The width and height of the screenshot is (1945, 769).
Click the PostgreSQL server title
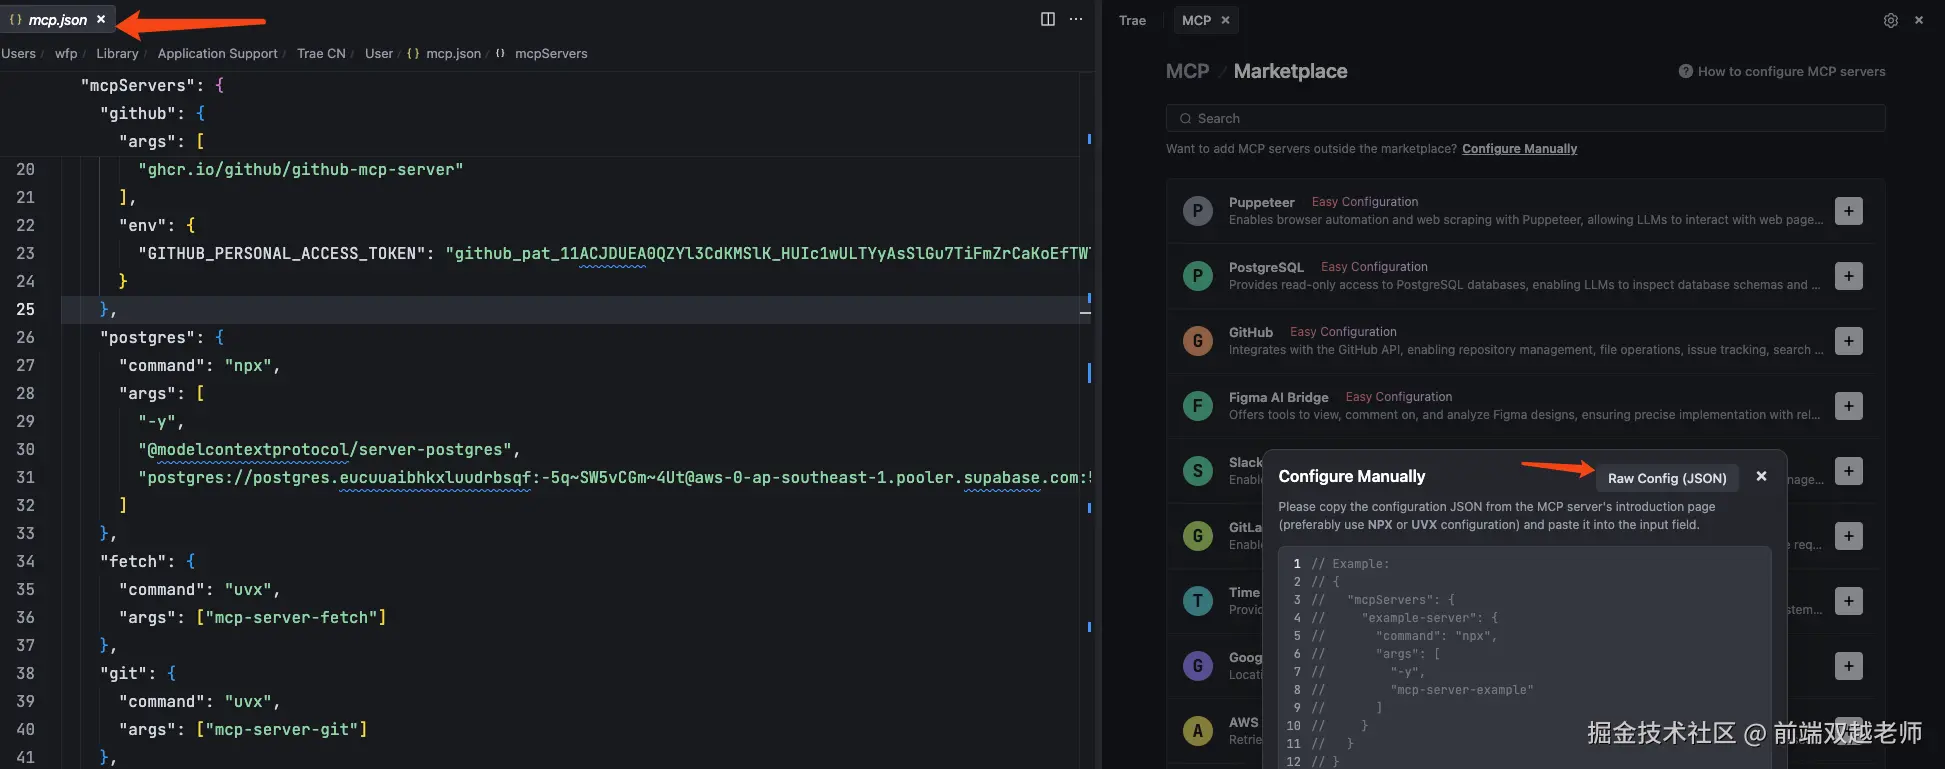point(1266,267)
